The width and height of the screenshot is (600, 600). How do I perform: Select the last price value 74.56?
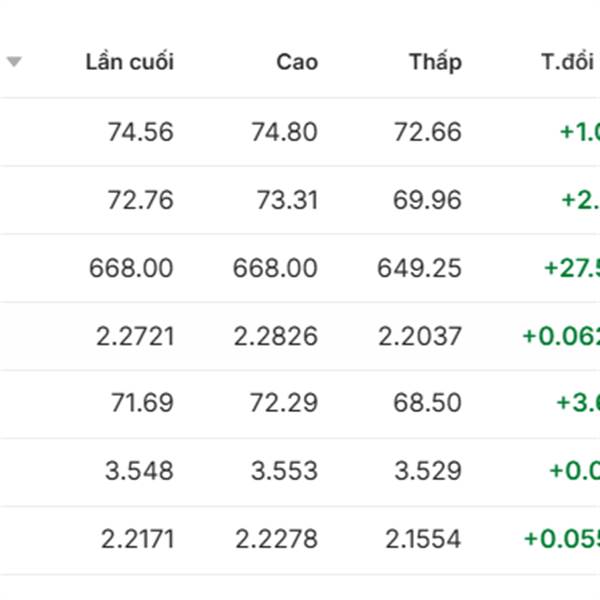(140, 132)
